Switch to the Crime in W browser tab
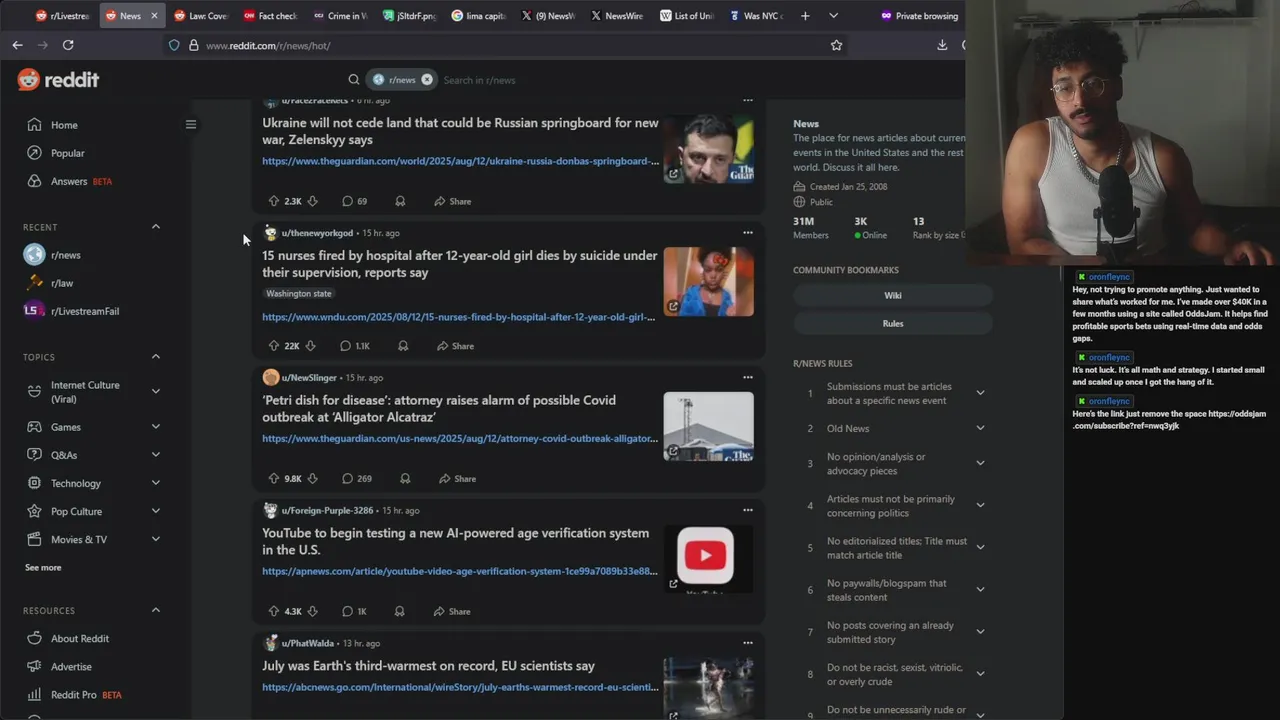 pyautogui.click(x=340, y=16)
